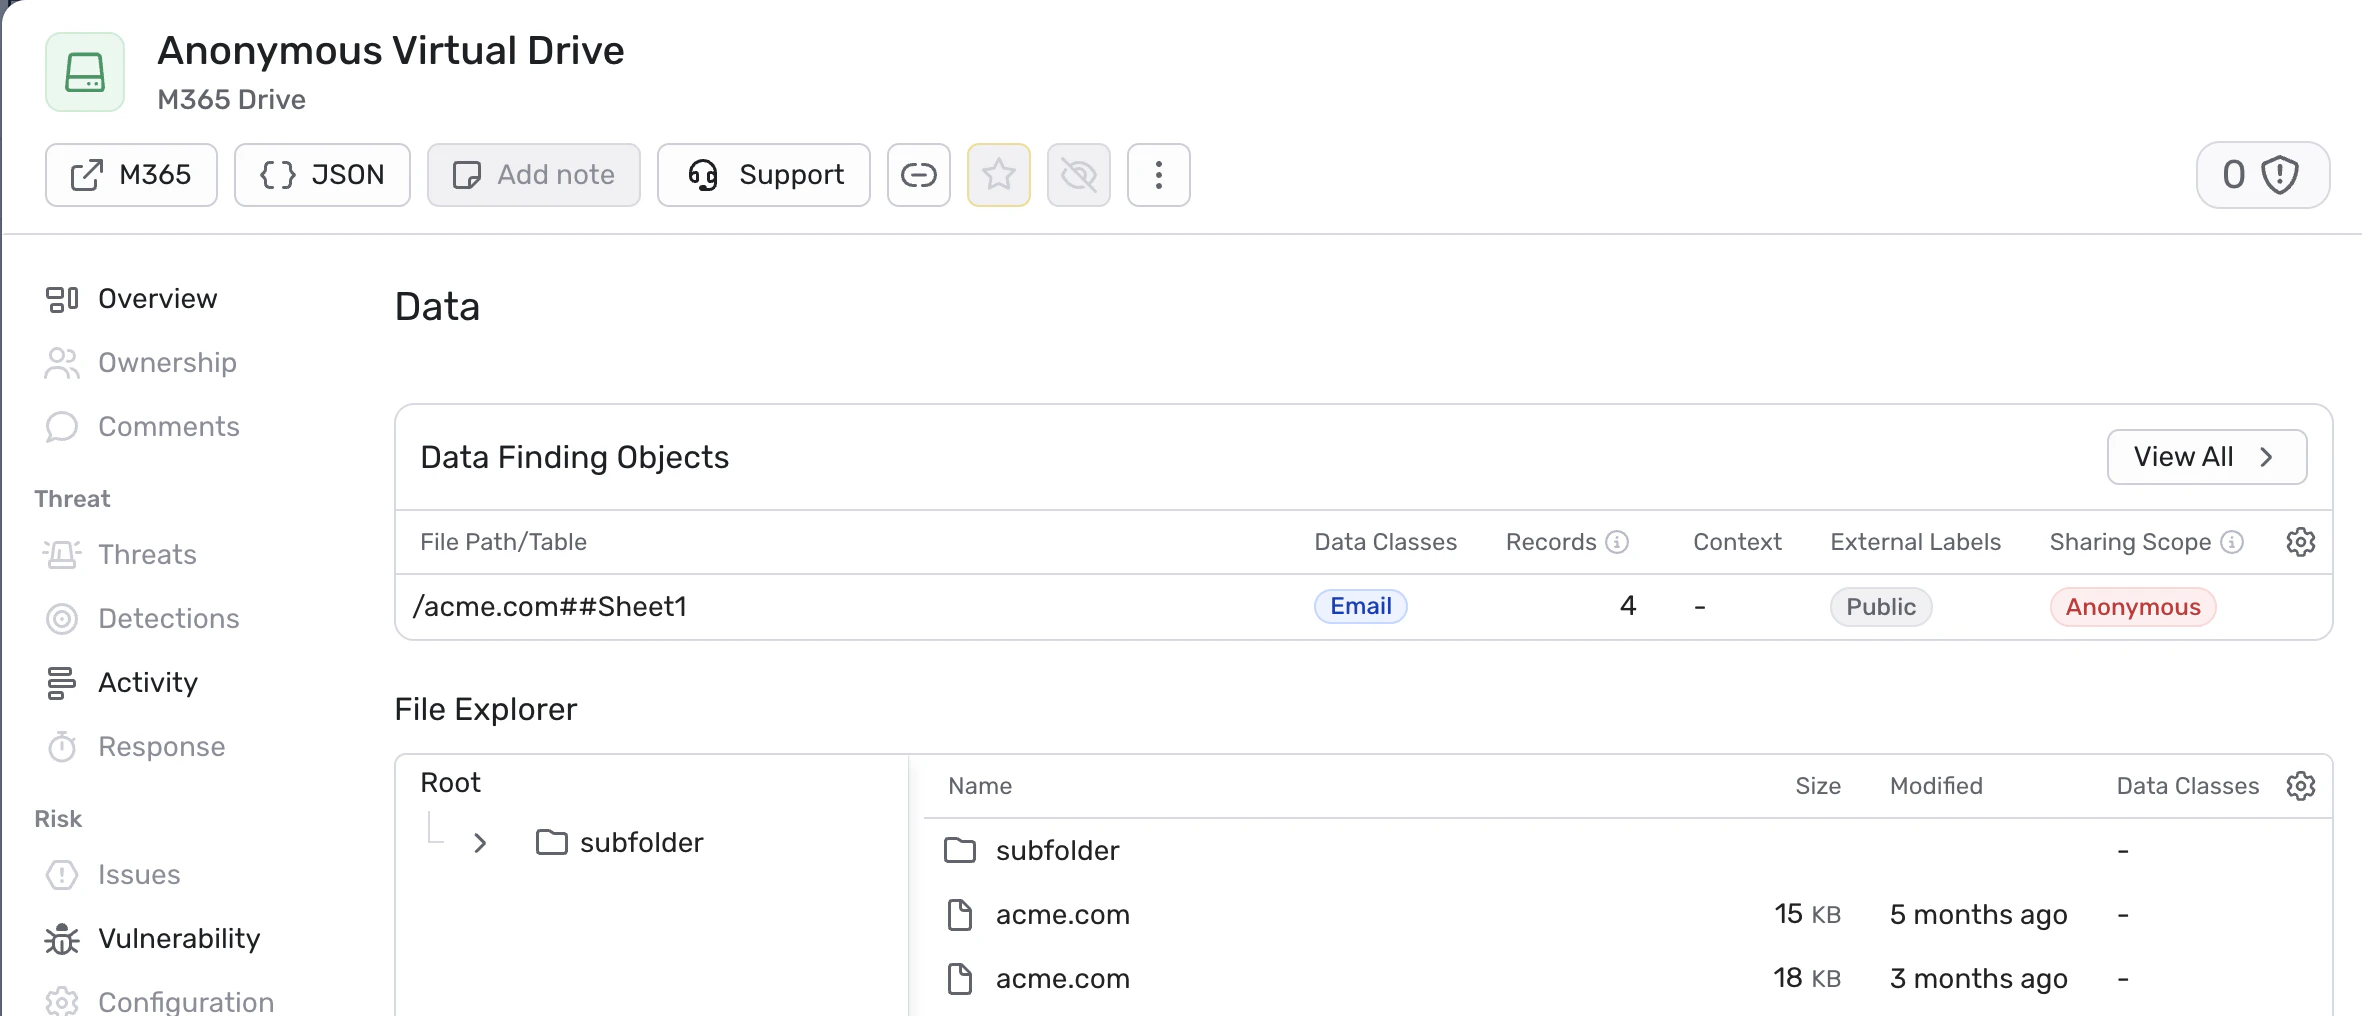Image resolution: width=2362 pixels, height=1016 pixels.
Task: Click the Anonymous sharing scope tag
Action: (2132, 607)
